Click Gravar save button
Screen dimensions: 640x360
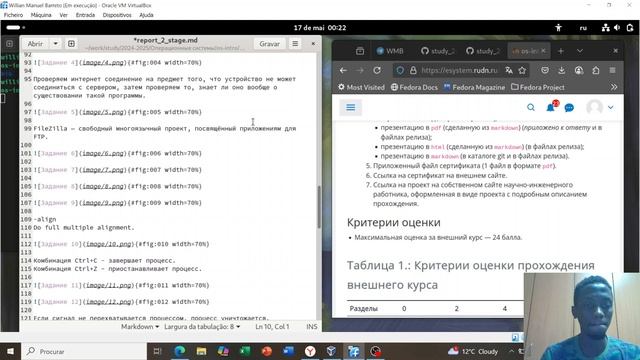click(269, 44)
